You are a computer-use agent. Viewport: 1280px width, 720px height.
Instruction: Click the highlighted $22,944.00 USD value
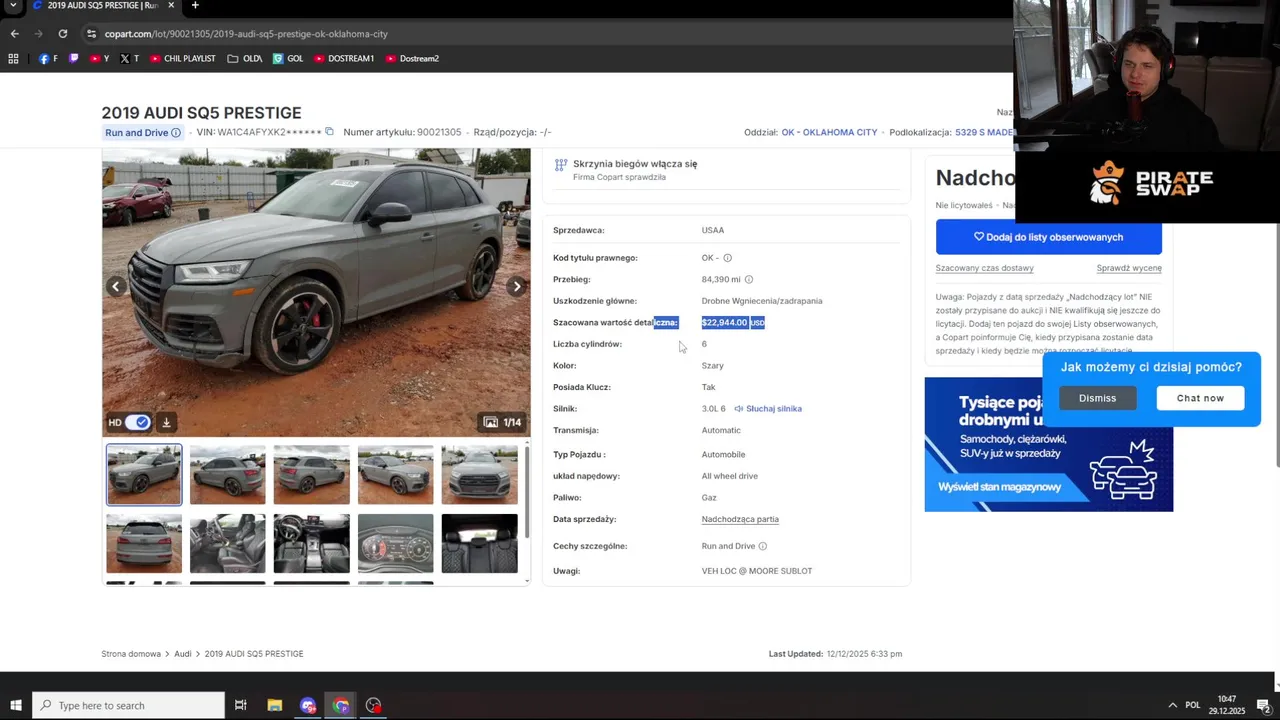pos(733,323)
